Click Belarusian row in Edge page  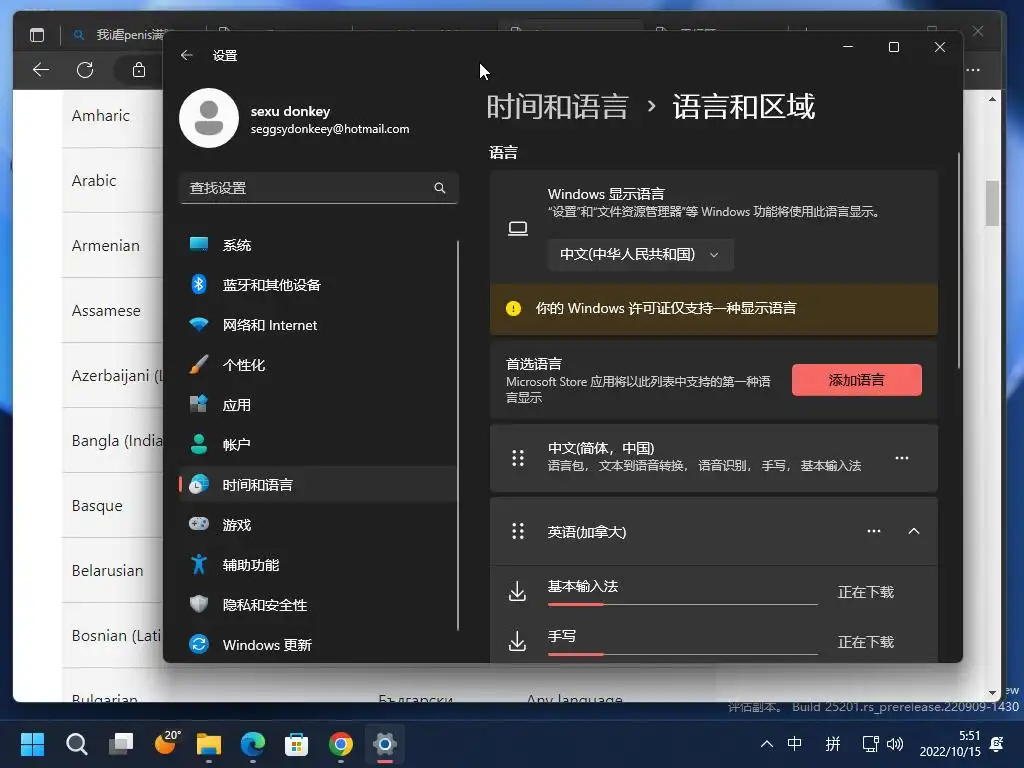coord(112,570)
